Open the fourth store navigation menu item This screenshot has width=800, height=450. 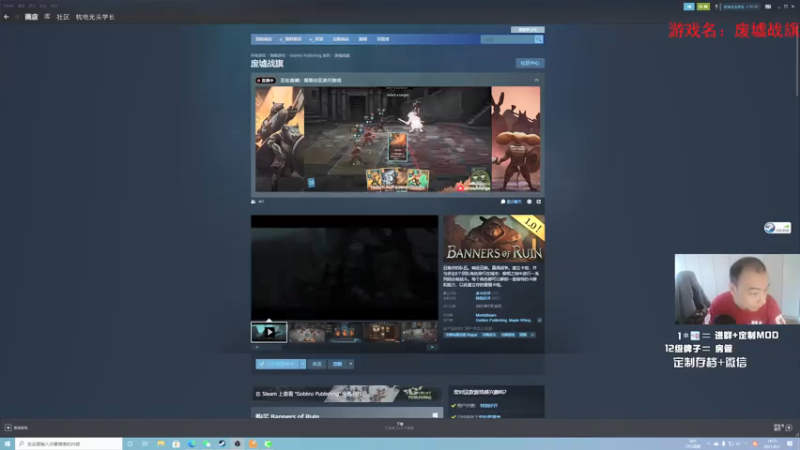[340, 39]
